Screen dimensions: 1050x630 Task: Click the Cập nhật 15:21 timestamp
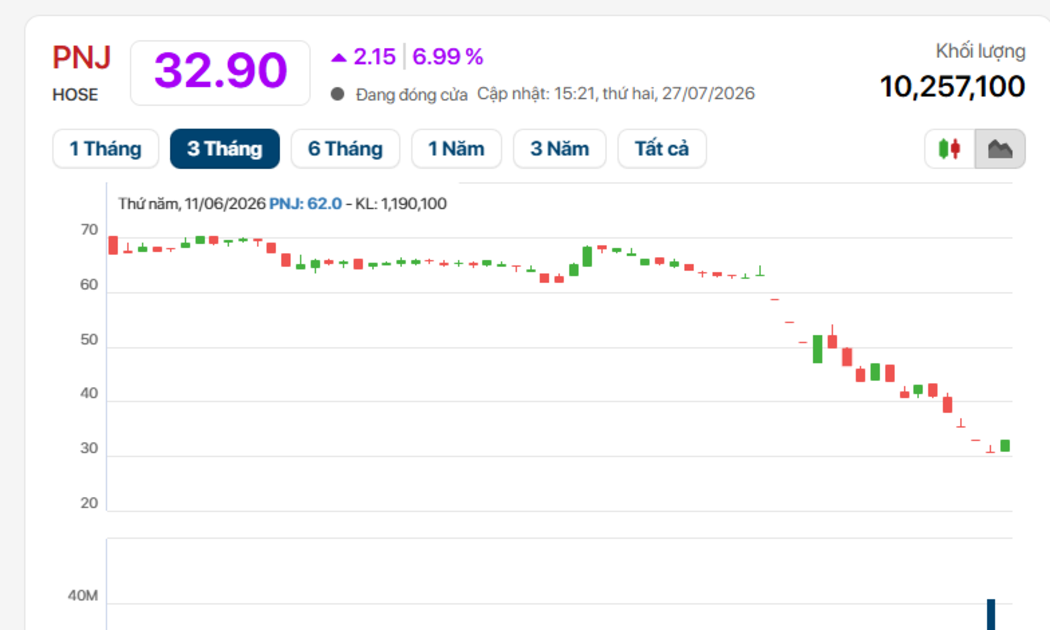click(x=615, y=94)
